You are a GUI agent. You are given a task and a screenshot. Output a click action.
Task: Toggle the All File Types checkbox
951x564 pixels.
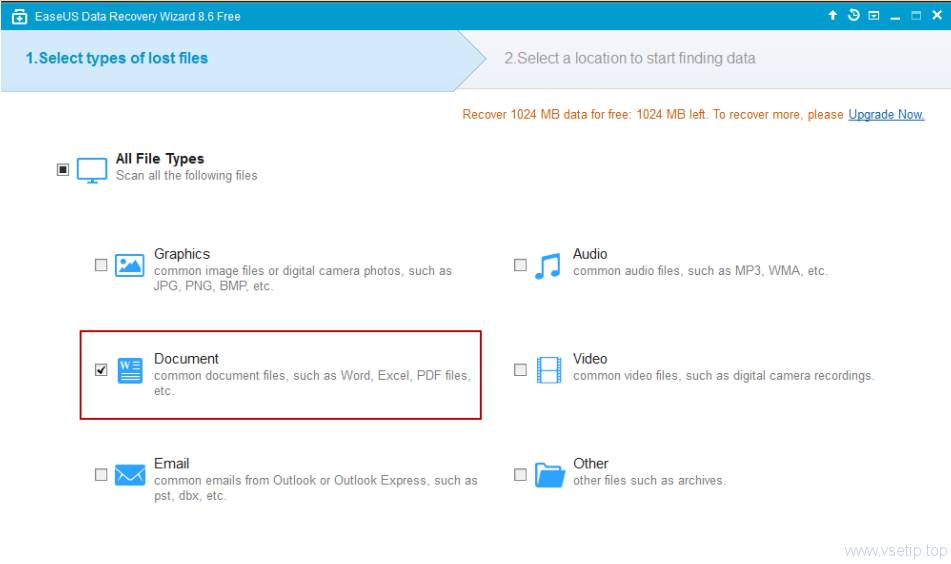coord(62,169)
